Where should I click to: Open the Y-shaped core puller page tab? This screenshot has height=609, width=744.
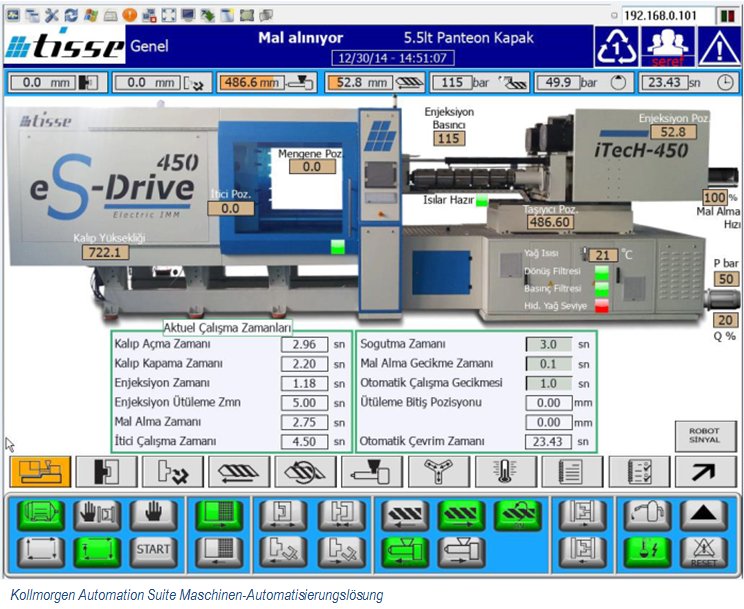[x=439, y=471]
